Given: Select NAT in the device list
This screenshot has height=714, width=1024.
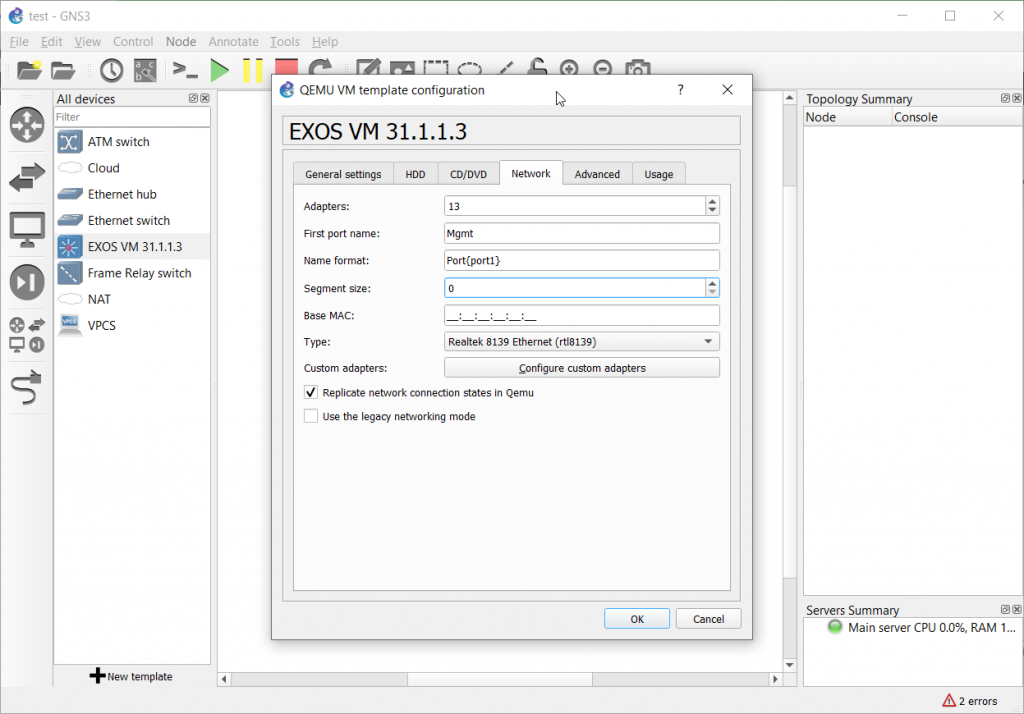Looking at the screenshot, I should tap(133, 299).
